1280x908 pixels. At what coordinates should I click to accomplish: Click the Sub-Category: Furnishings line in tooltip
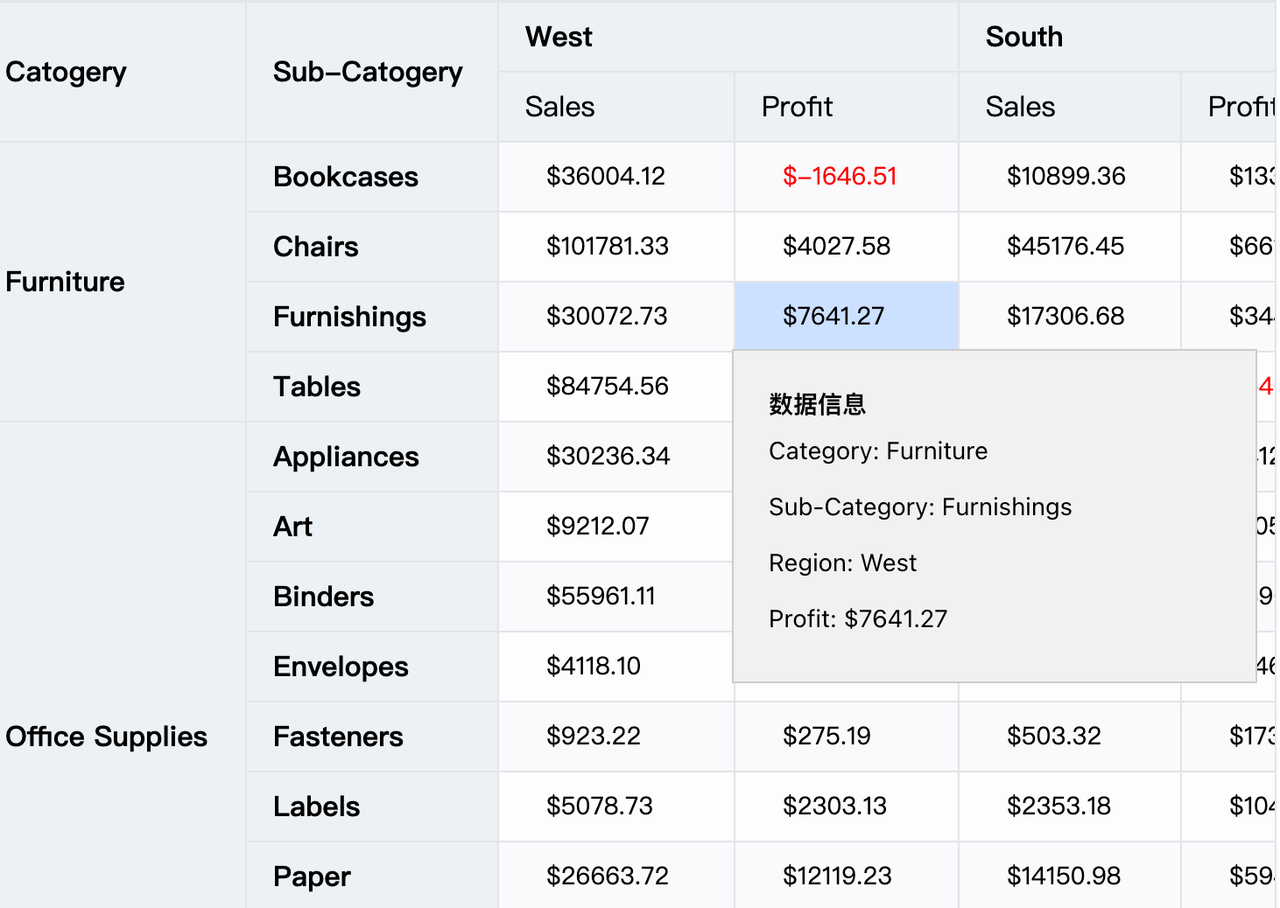click(x=920, y=507)
